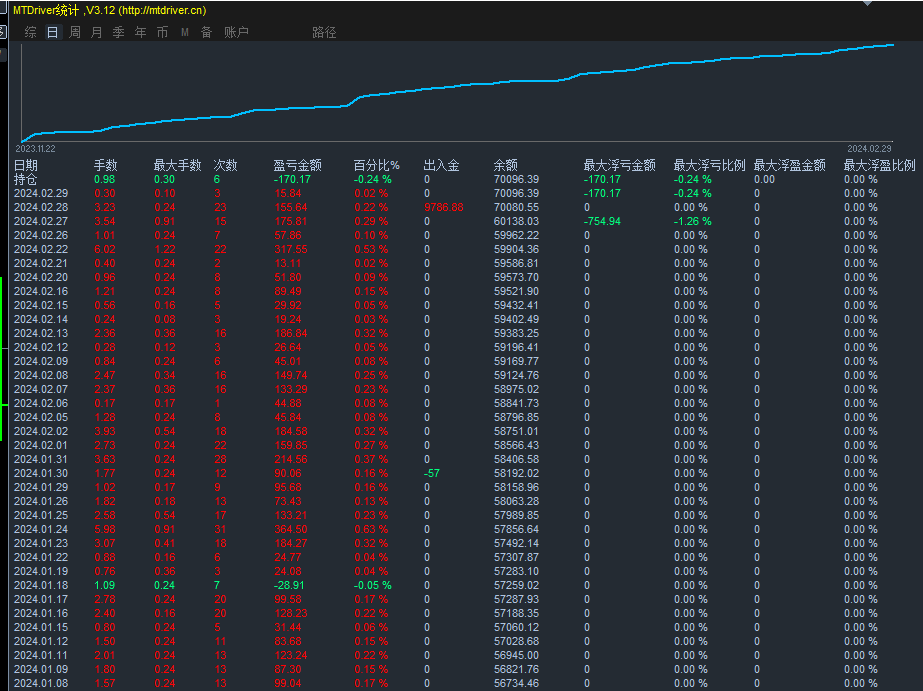Select the 2024.02.28 row

point(41,207)
